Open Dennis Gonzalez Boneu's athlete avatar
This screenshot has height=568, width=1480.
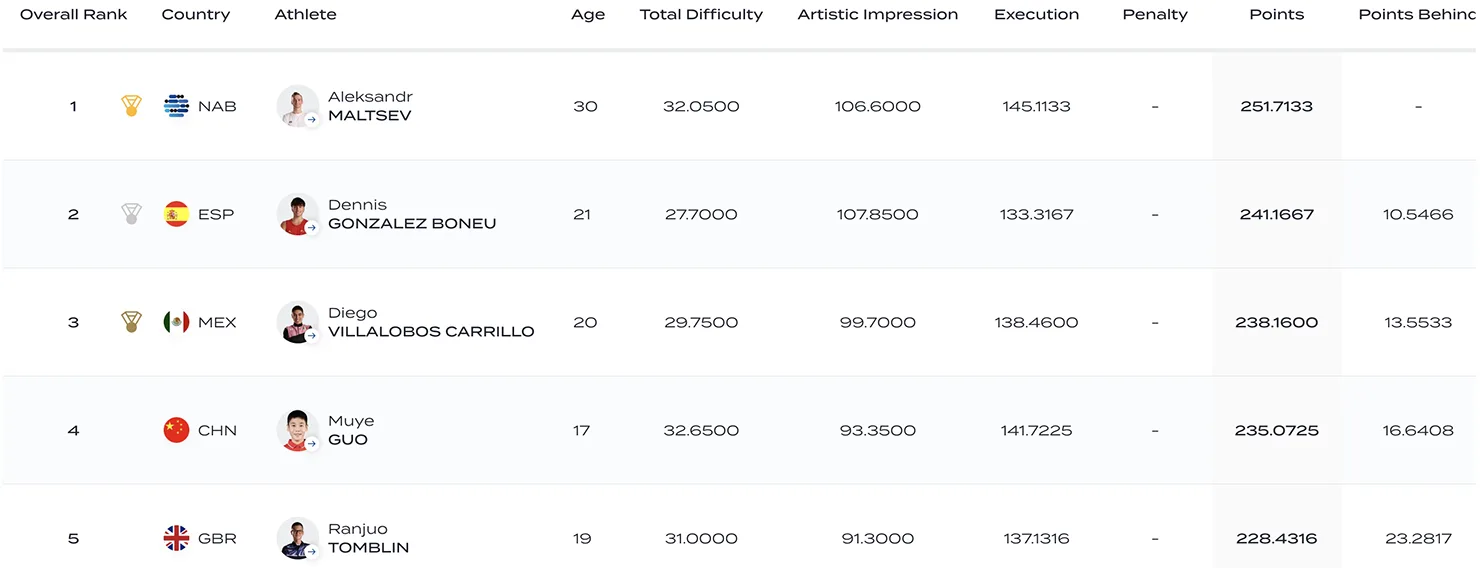click(298, 214)
